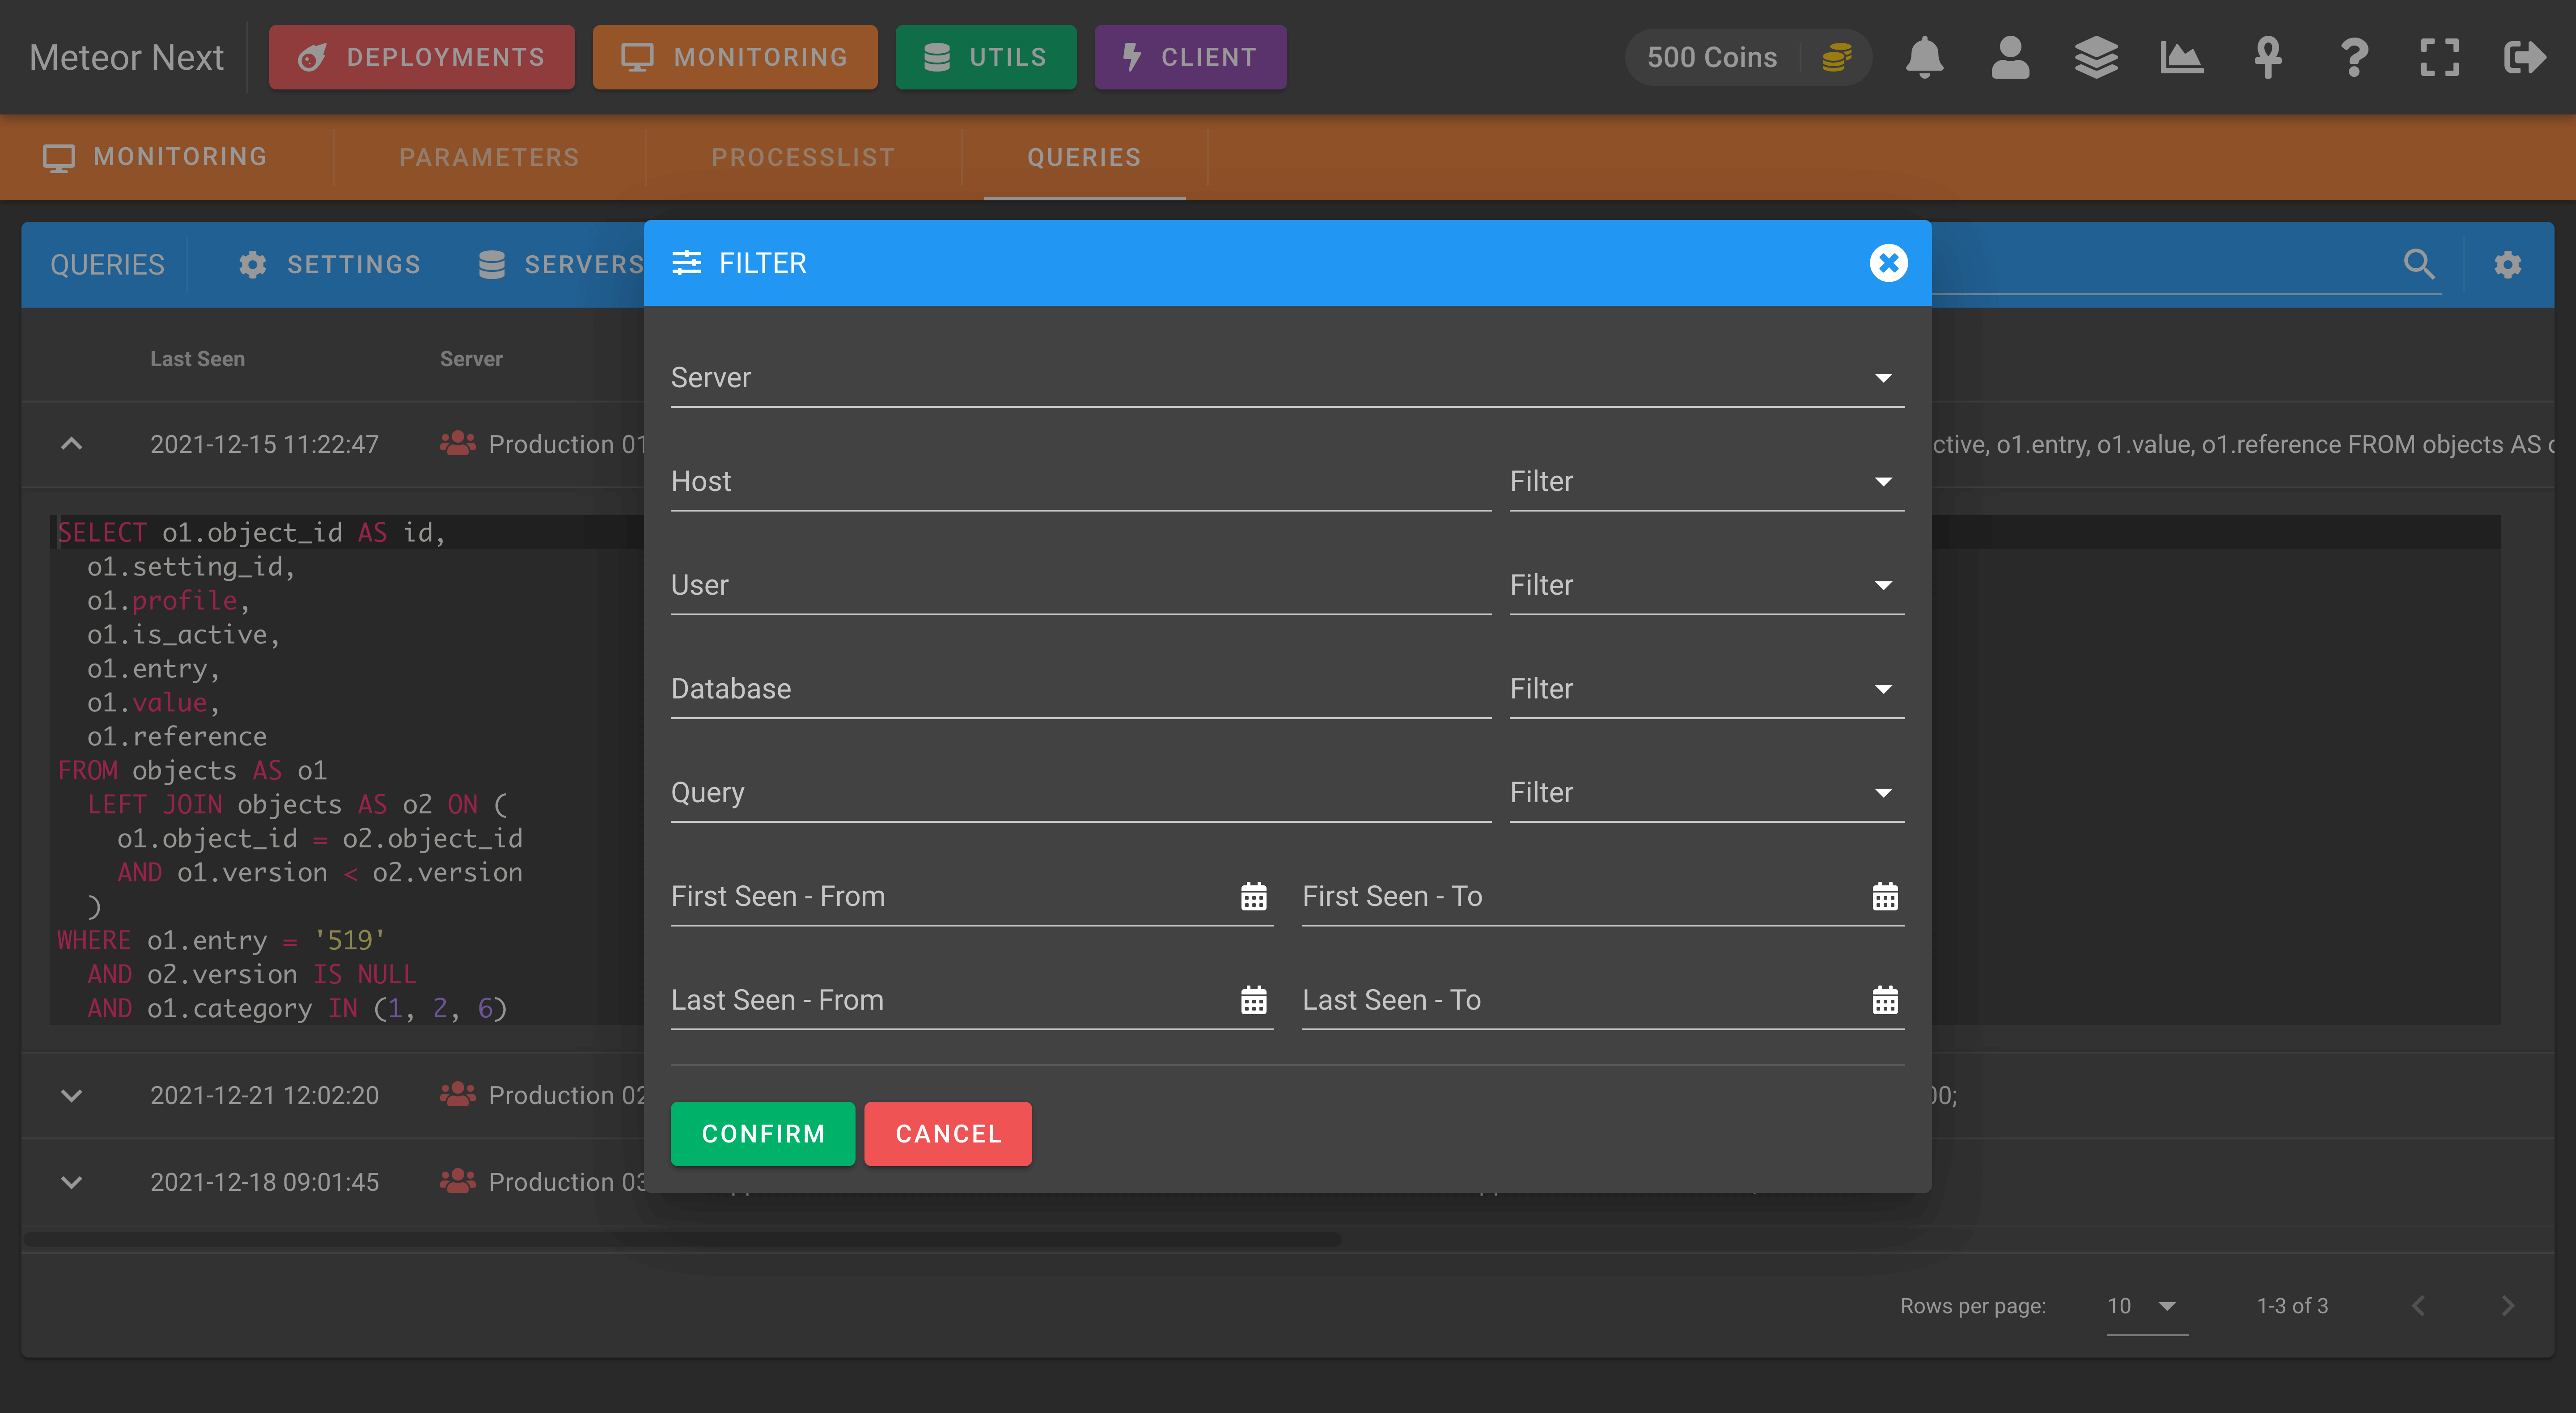Cancel the filter dialog
Screen dimensions: 2576x1413
pos(948,1134)
